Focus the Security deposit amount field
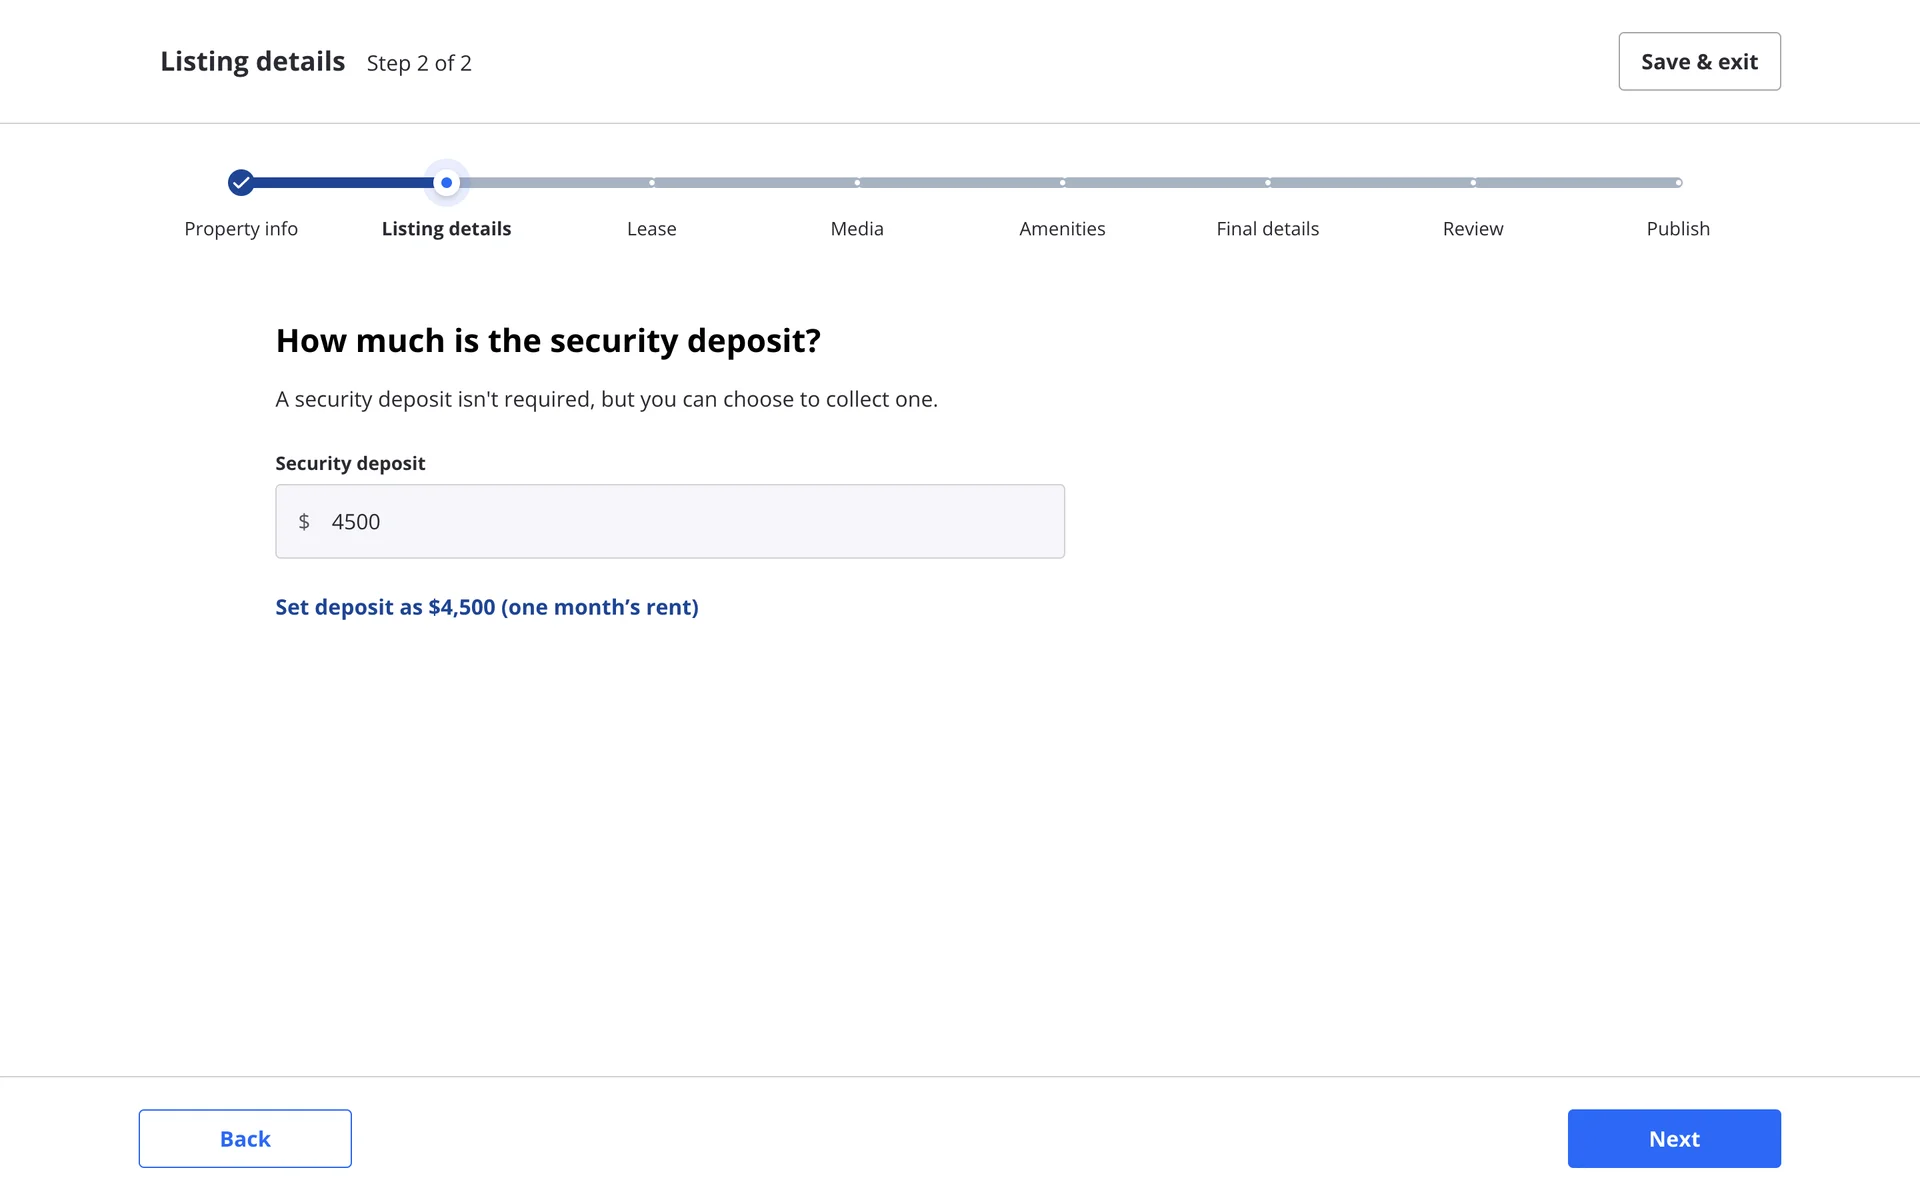 tap(690, 522)
